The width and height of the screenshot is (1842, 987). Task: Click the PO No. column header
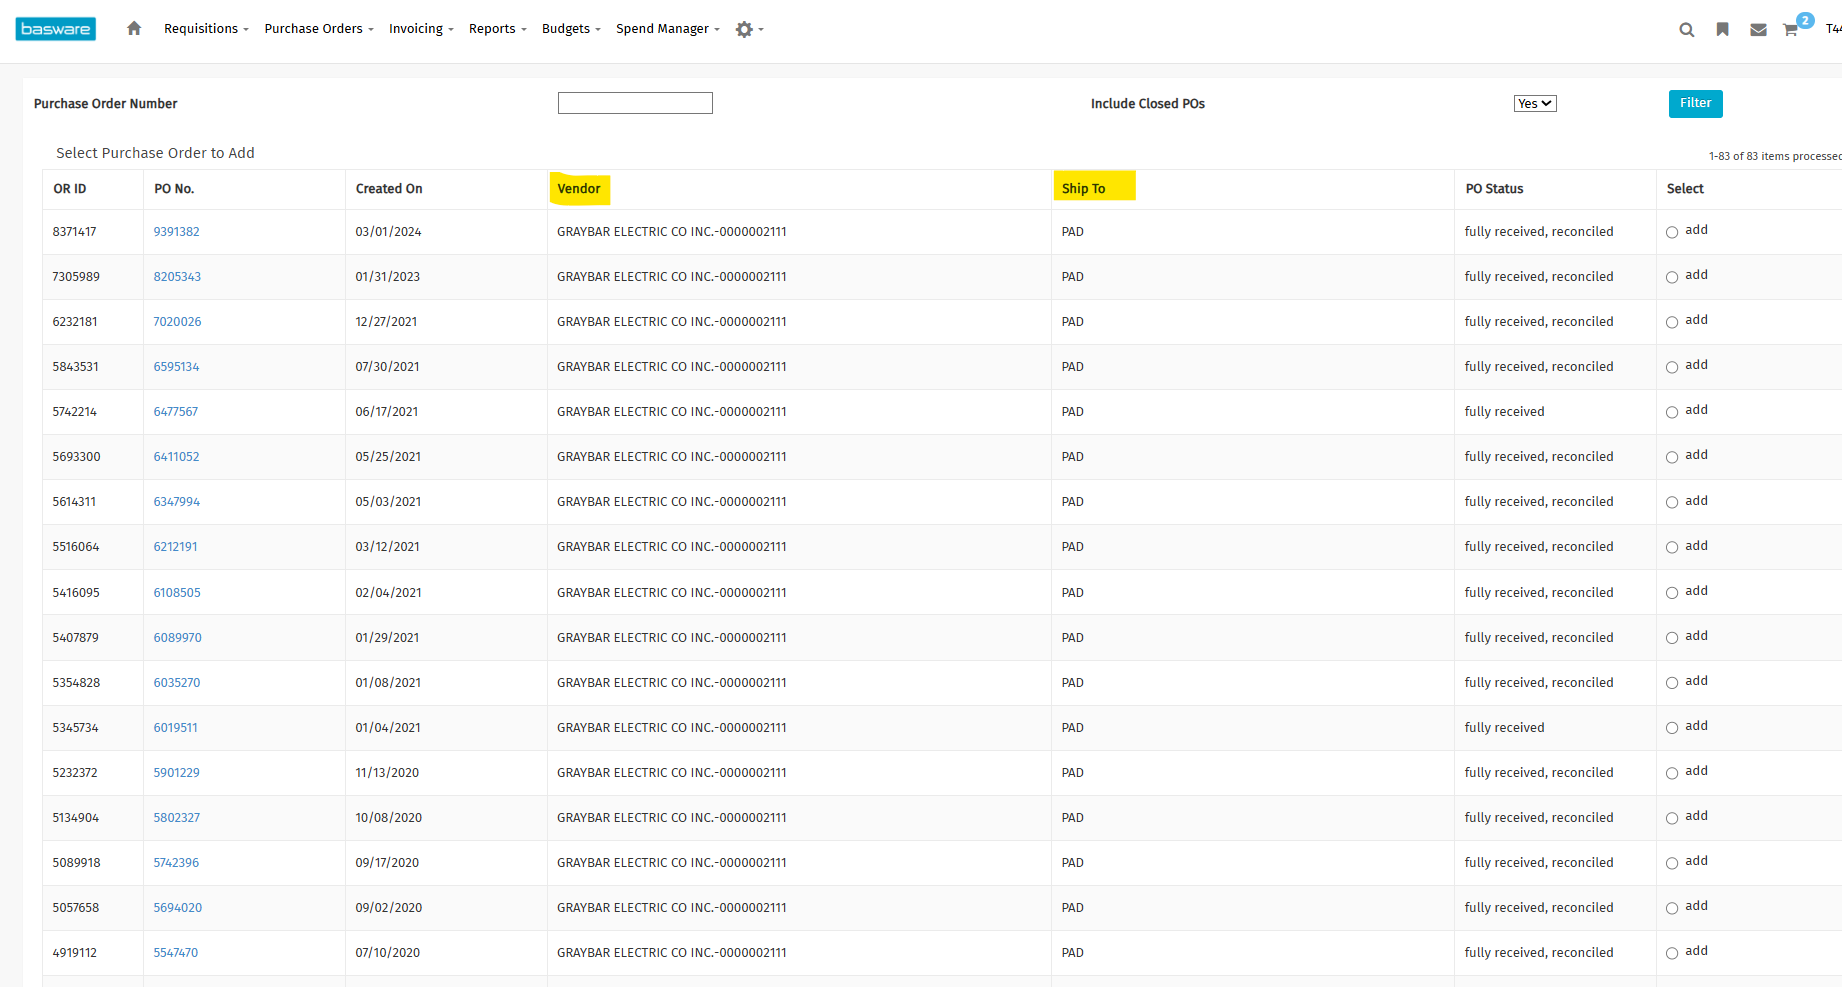174,189
